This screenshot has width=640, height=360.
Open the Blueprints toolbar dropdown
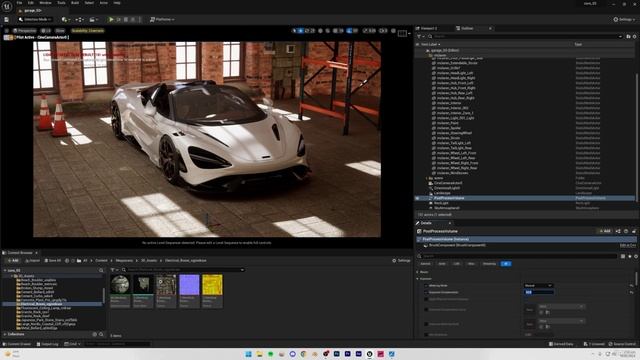coord(79,19)
